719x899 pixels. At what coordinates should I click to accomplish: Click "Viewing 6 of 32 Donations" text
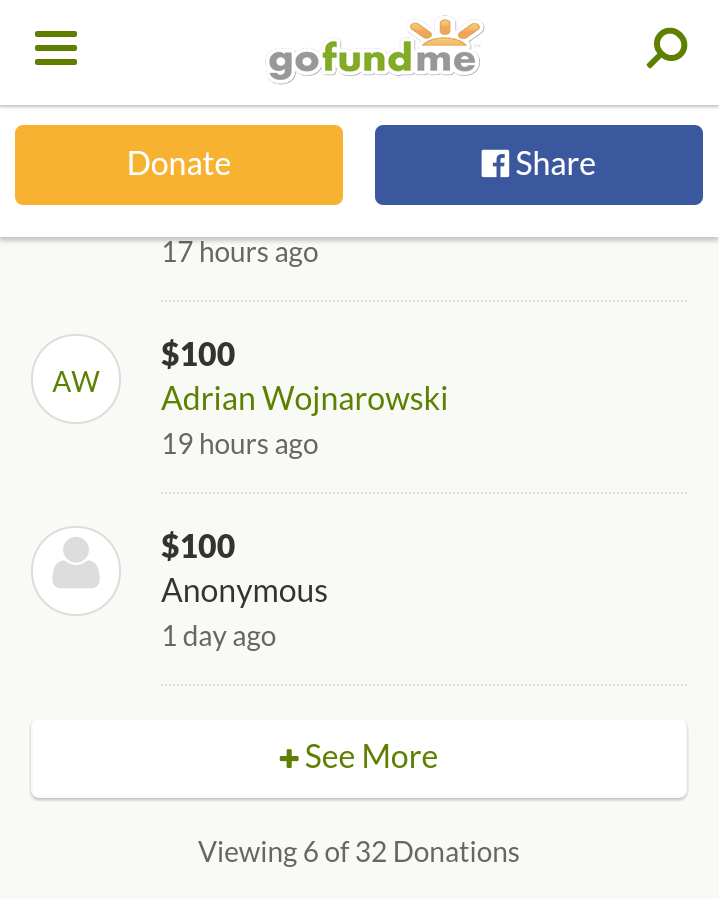coord(359,852)
